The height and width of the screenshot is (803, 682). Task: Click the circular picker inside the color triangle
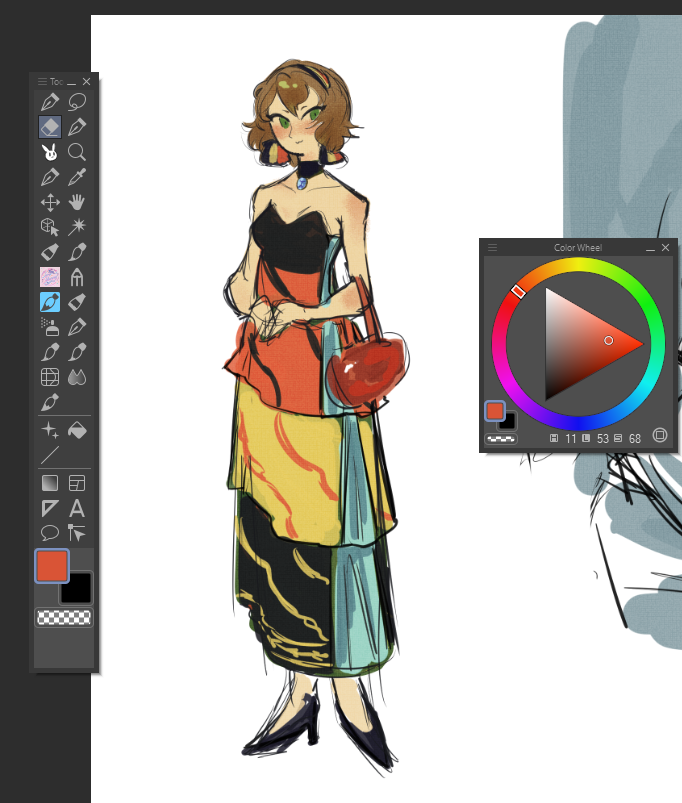[x=608, y=340]
